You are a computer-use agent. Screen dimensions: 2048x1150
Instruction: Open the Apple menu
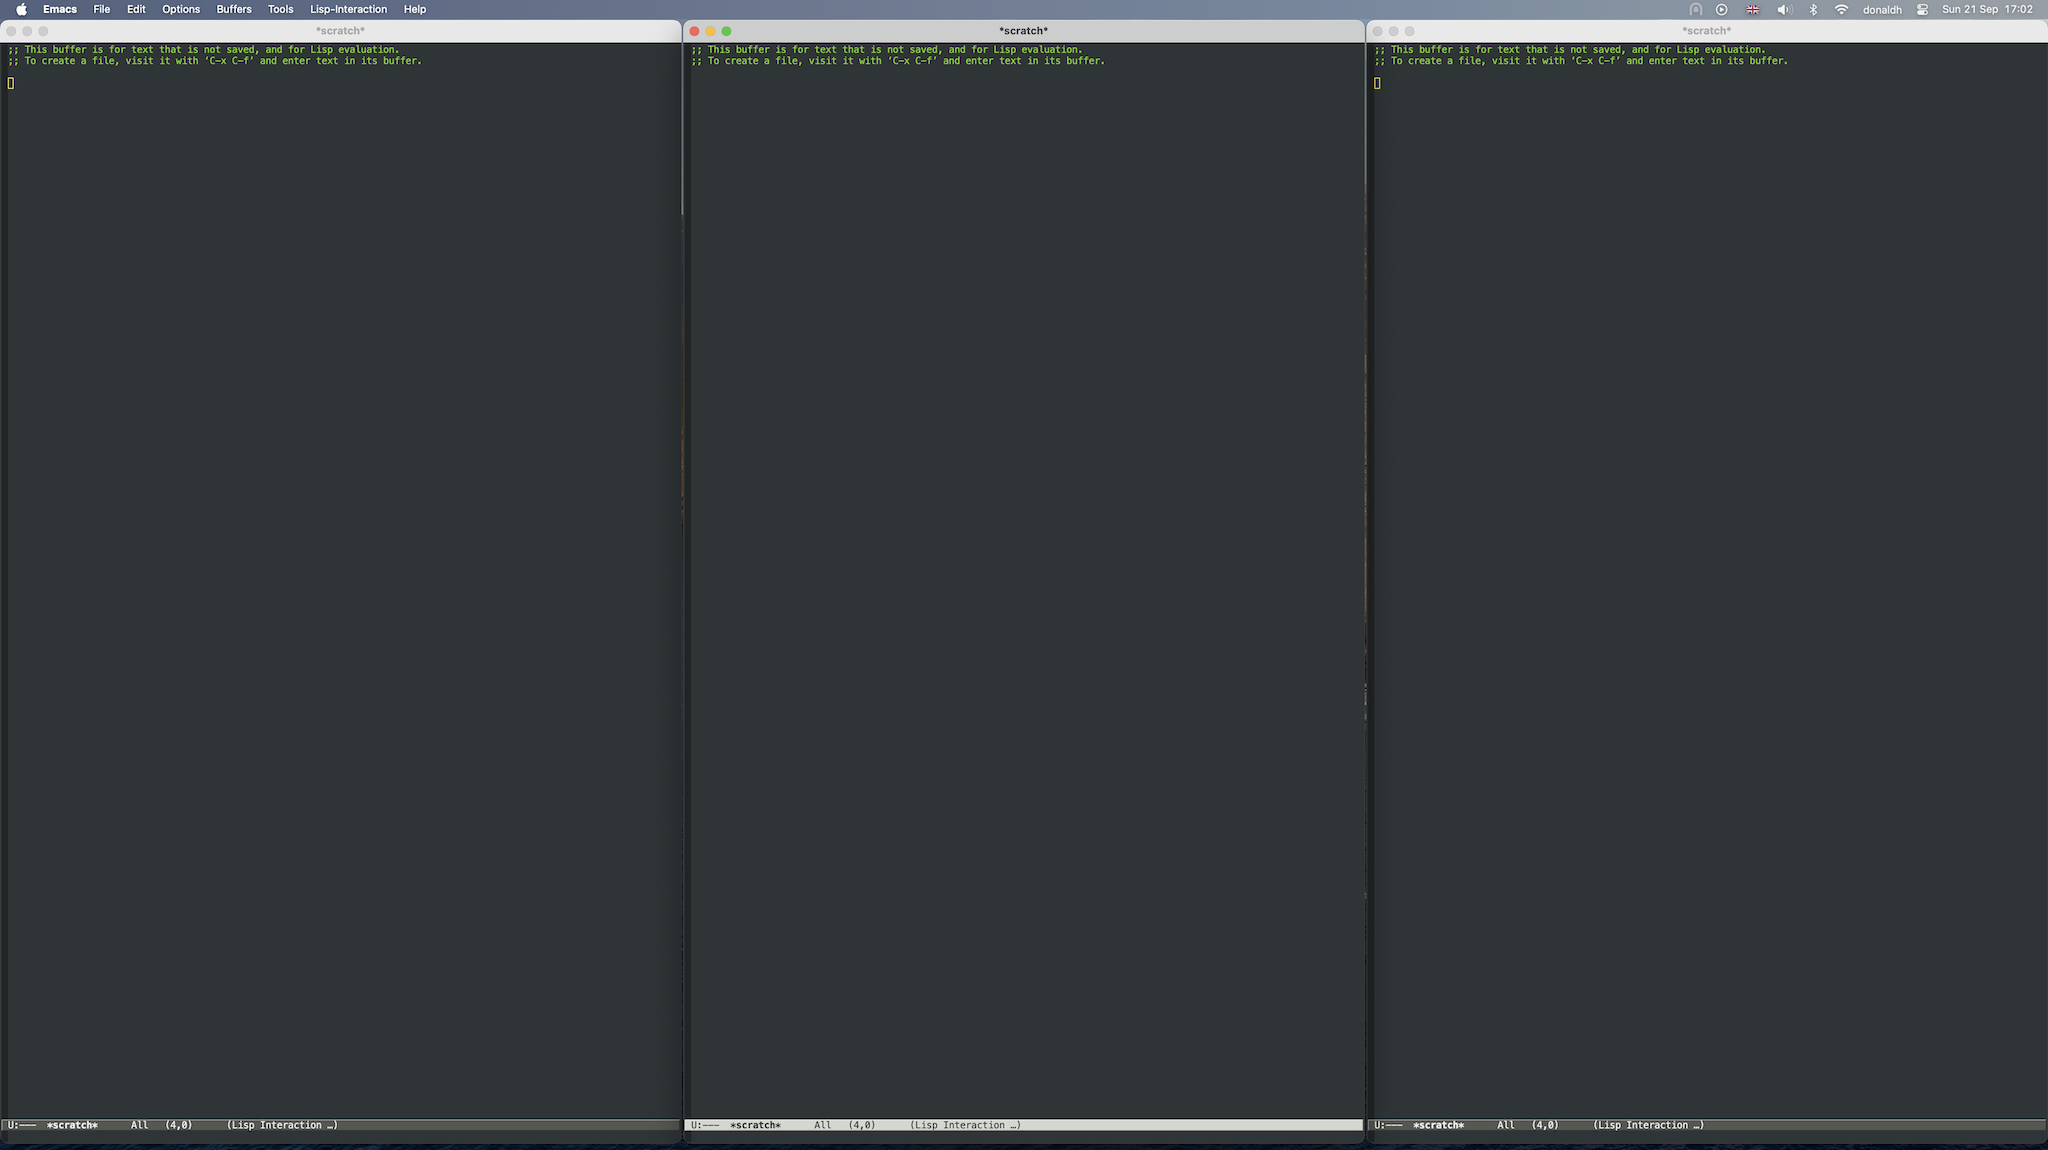(x=21, y=9)
